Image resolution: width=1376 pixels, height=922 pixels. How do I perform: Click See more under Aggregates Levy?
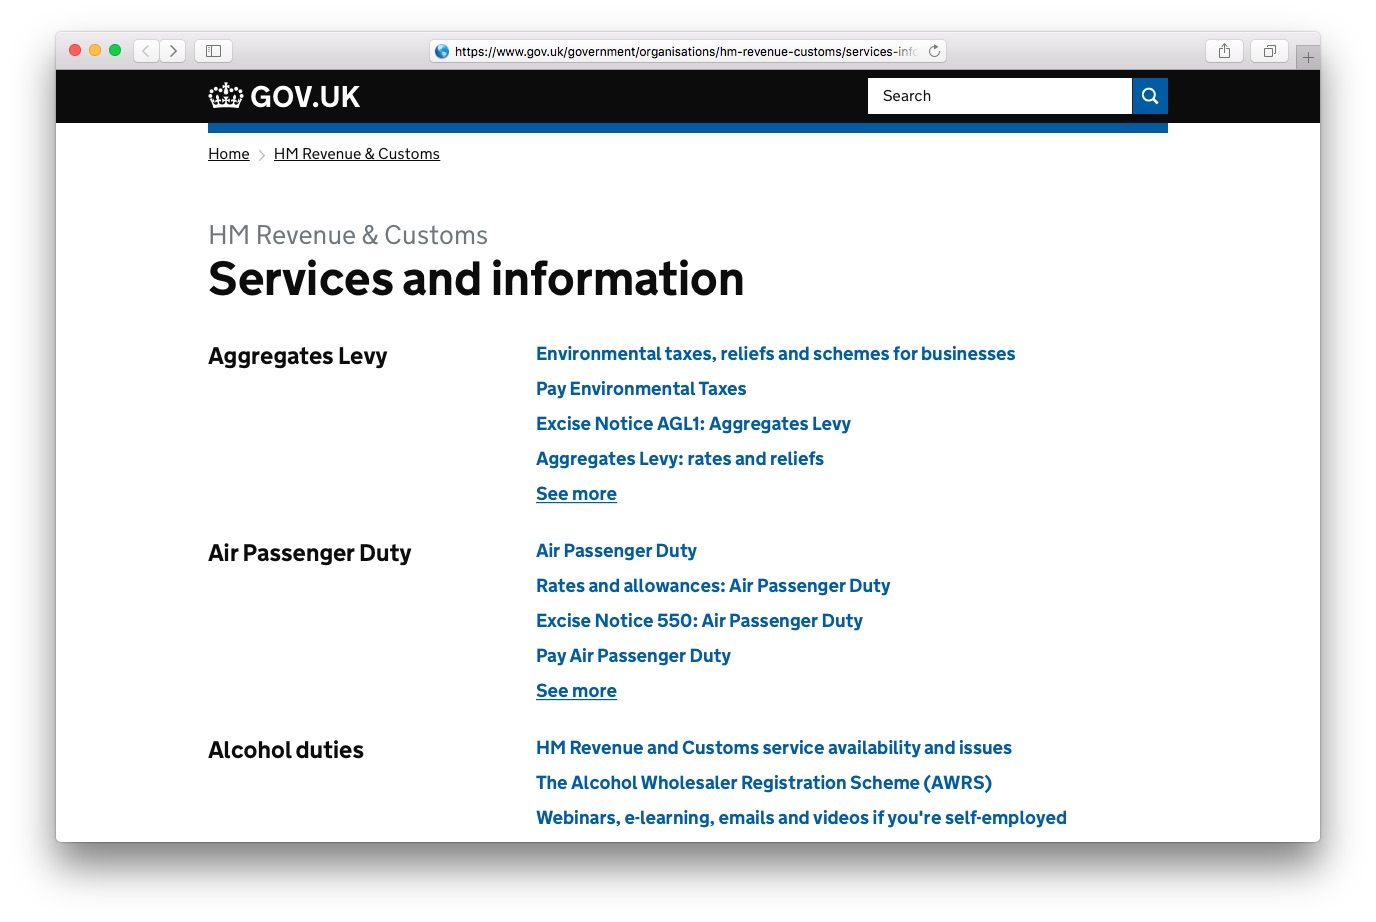tap(576, 494)
